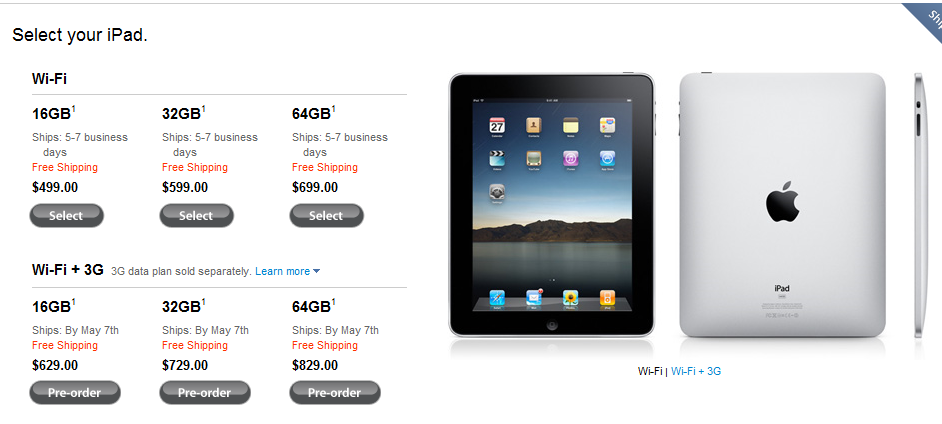Viewport: 942px width, 424px height.
Task: Switch gallery view to Wi-Fi + 3G
Action: pos(696,371)
